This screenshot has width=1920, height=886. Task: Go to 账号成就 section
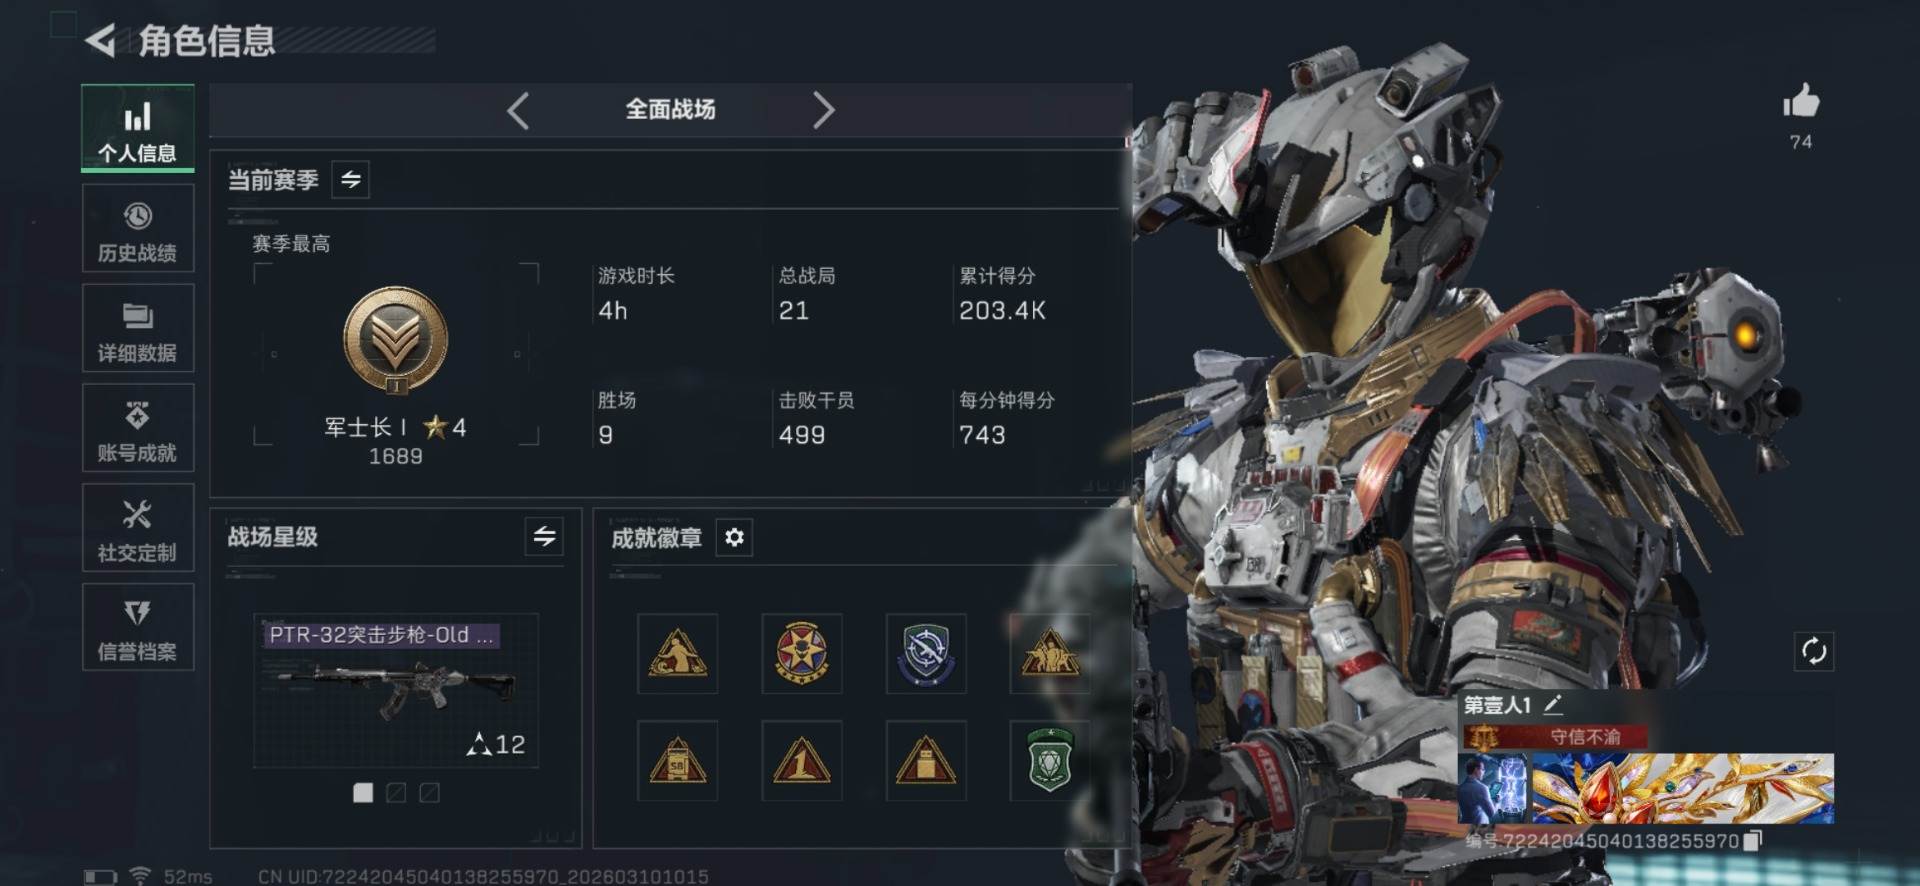click(x=138, y=429)
